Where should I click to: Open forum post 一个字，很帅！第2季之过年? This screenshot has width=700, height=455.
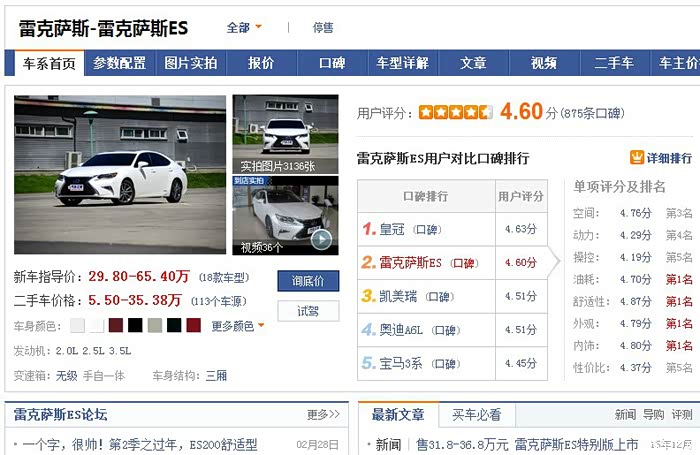point(140,445)
